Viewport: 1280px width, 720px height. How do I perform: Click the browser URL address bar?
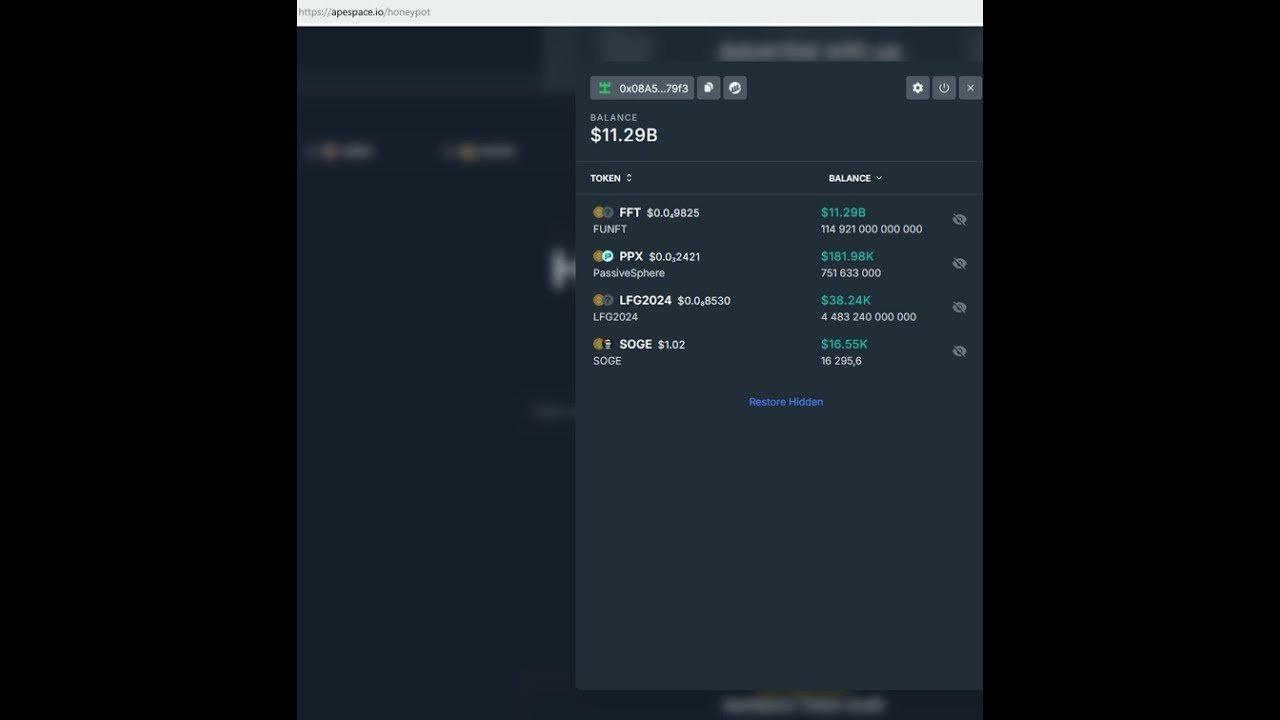(x=640, y=12)
